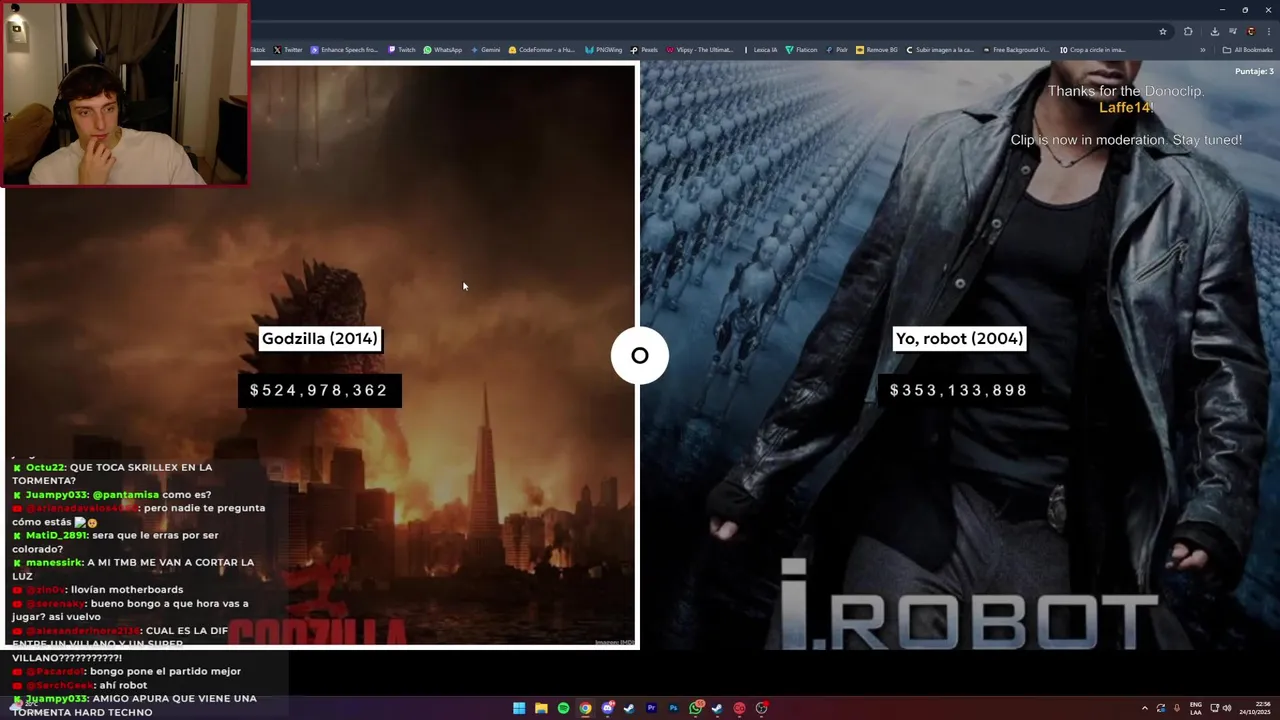Open the Windows Start button

click(x=519, y=709)
